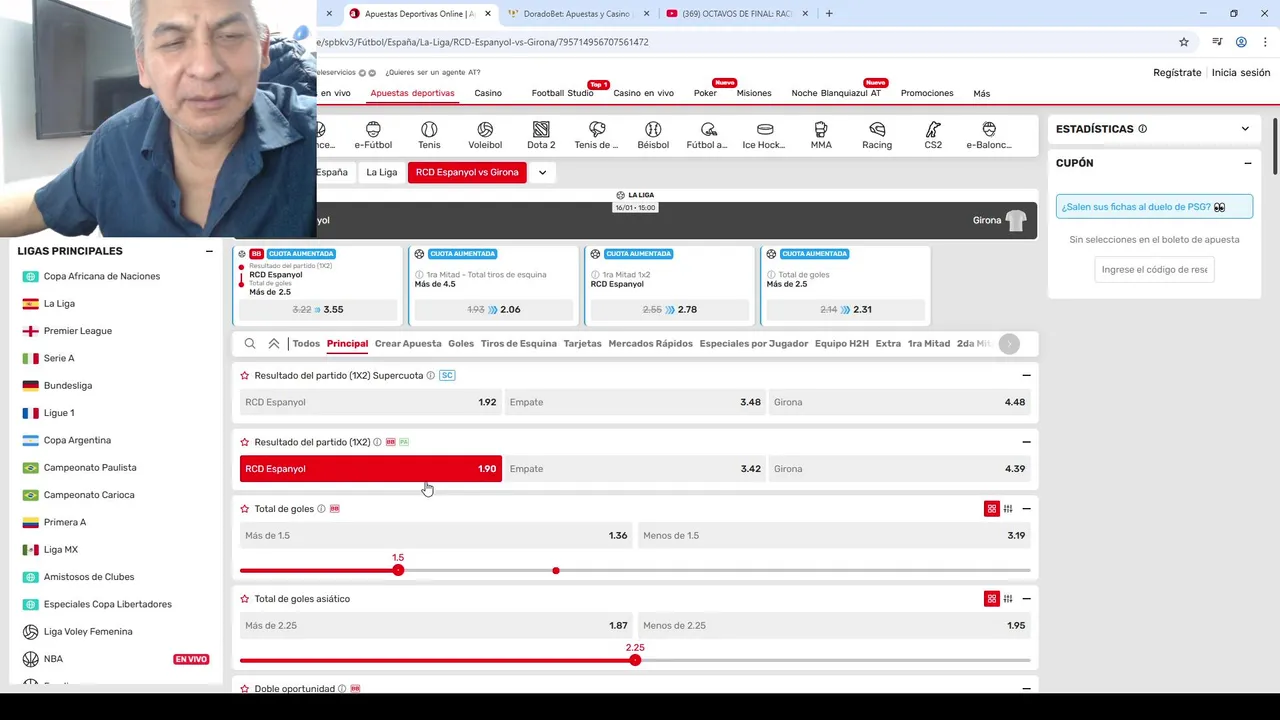1280x720 pixels.
Task: Click the second dot on Total de goles slider
Action: (556, 570)
